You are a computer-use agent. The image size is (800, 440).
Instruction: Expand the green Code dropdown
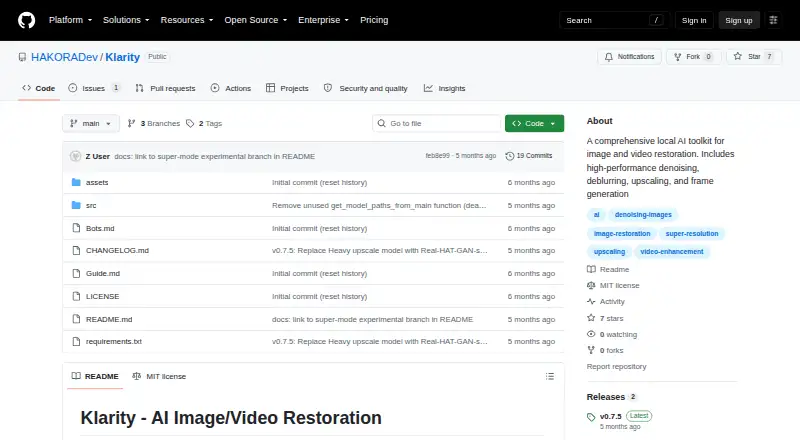click(534, 124)
